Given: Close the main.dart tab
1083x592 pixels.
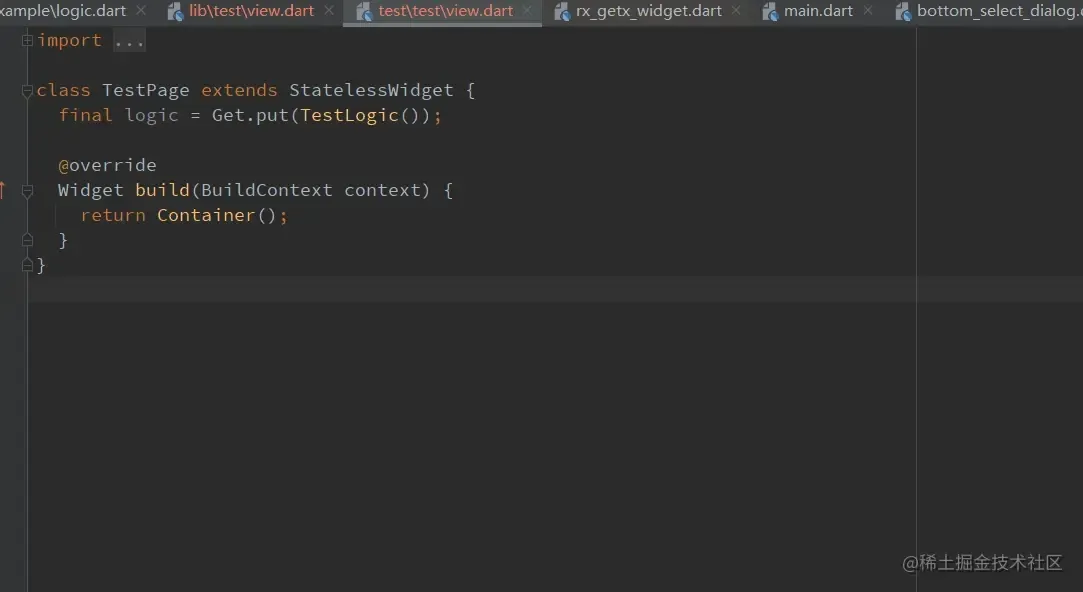Looking at the screenshot, I should (868, 10).
